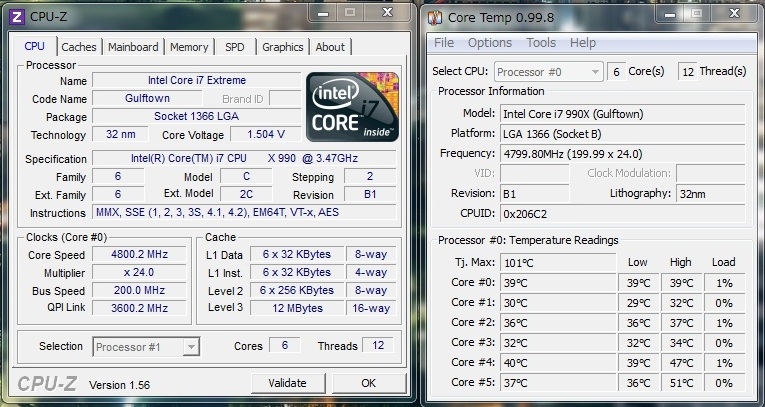This screenshot has width=765, height=407.
Task: Click the Model field Intel Core i7 990X (Gulftown)
Action: 623,114
